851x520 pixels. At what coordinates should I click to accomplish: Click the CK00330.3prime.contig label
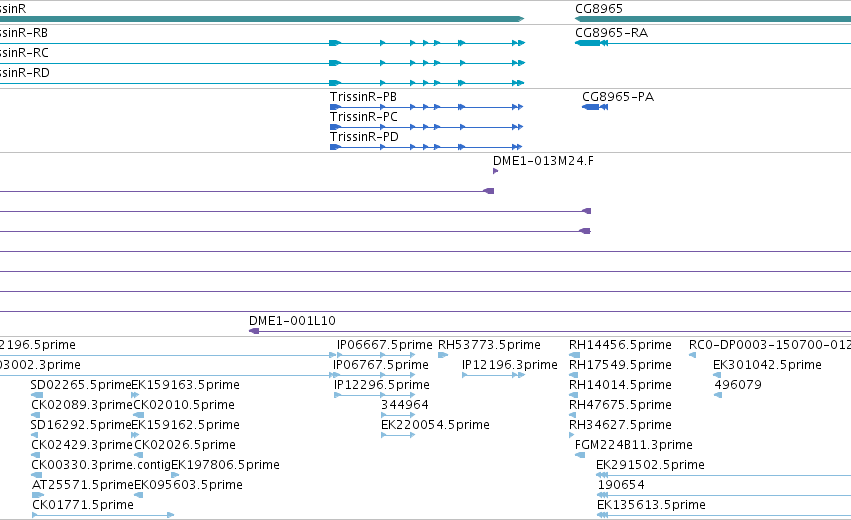tap(101, 465)
